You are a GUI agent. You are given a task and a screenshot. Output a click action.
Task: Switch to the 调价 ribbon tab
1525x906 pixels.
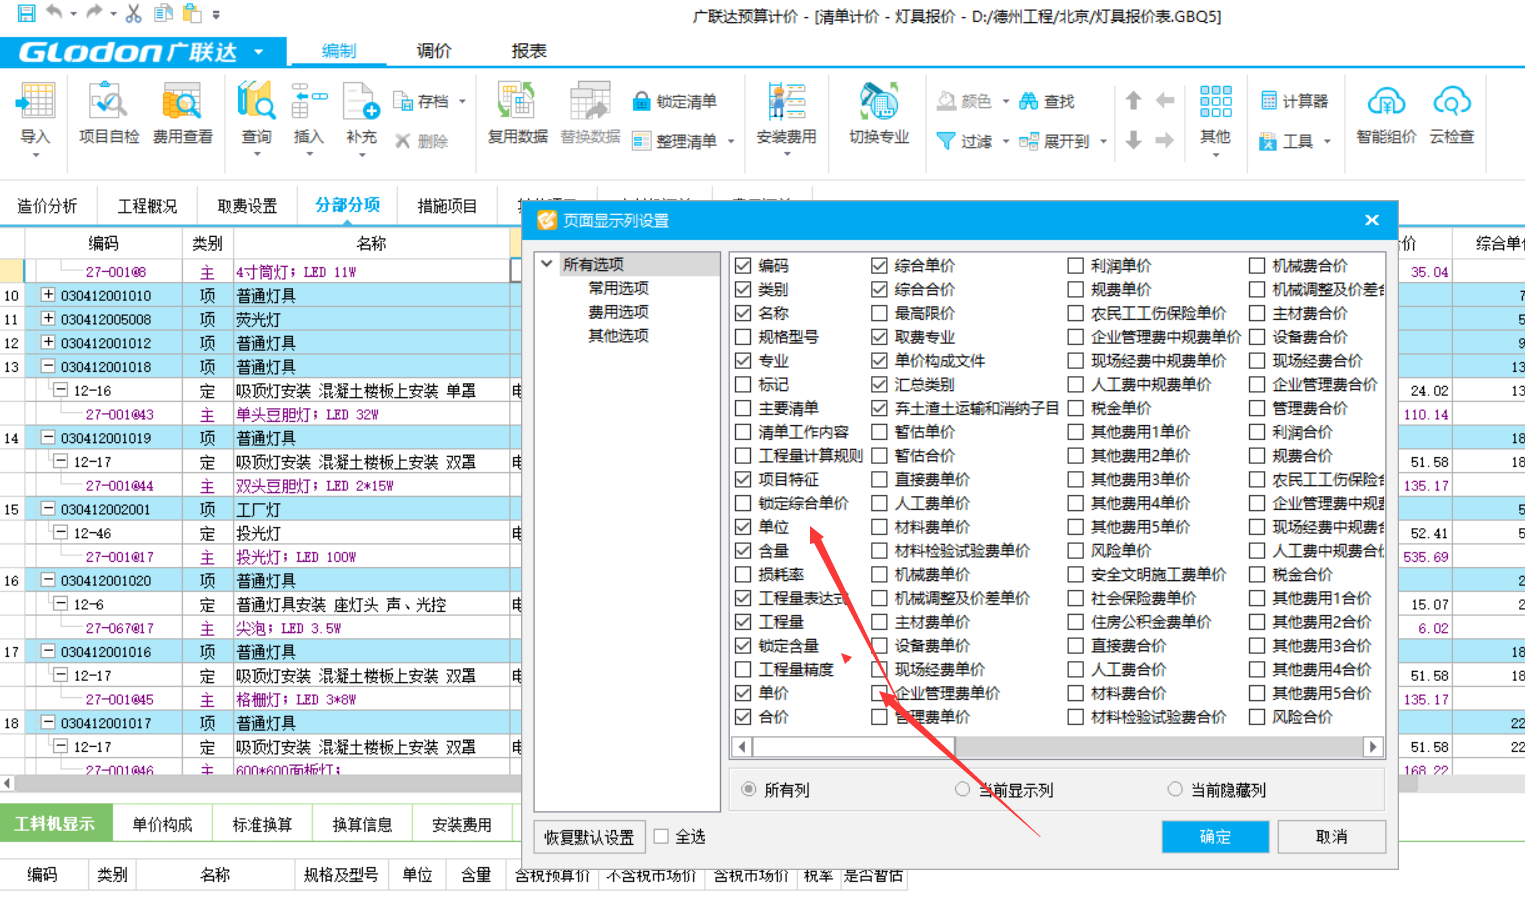click(x=434, y=51)
